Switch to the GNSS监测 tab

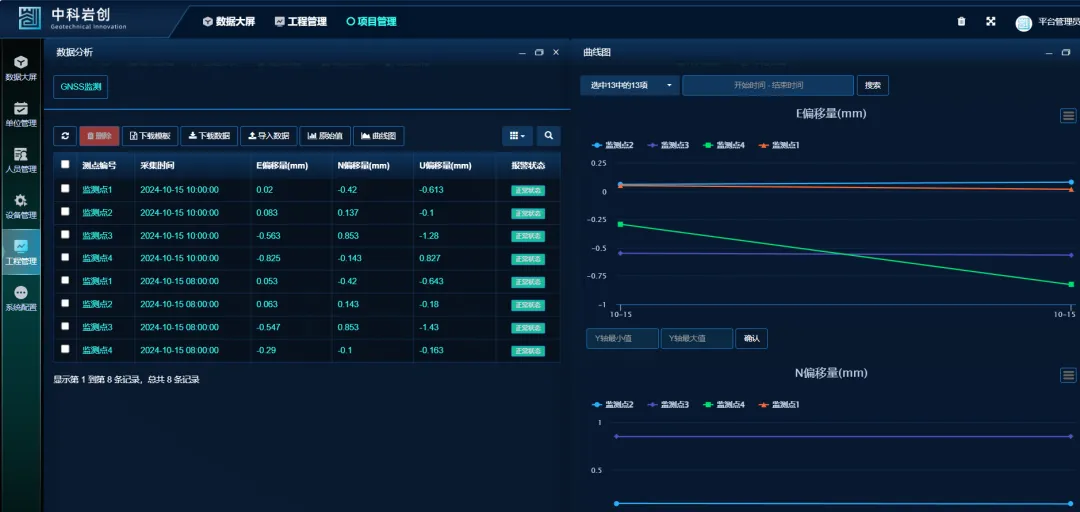(x=81, y=88)
